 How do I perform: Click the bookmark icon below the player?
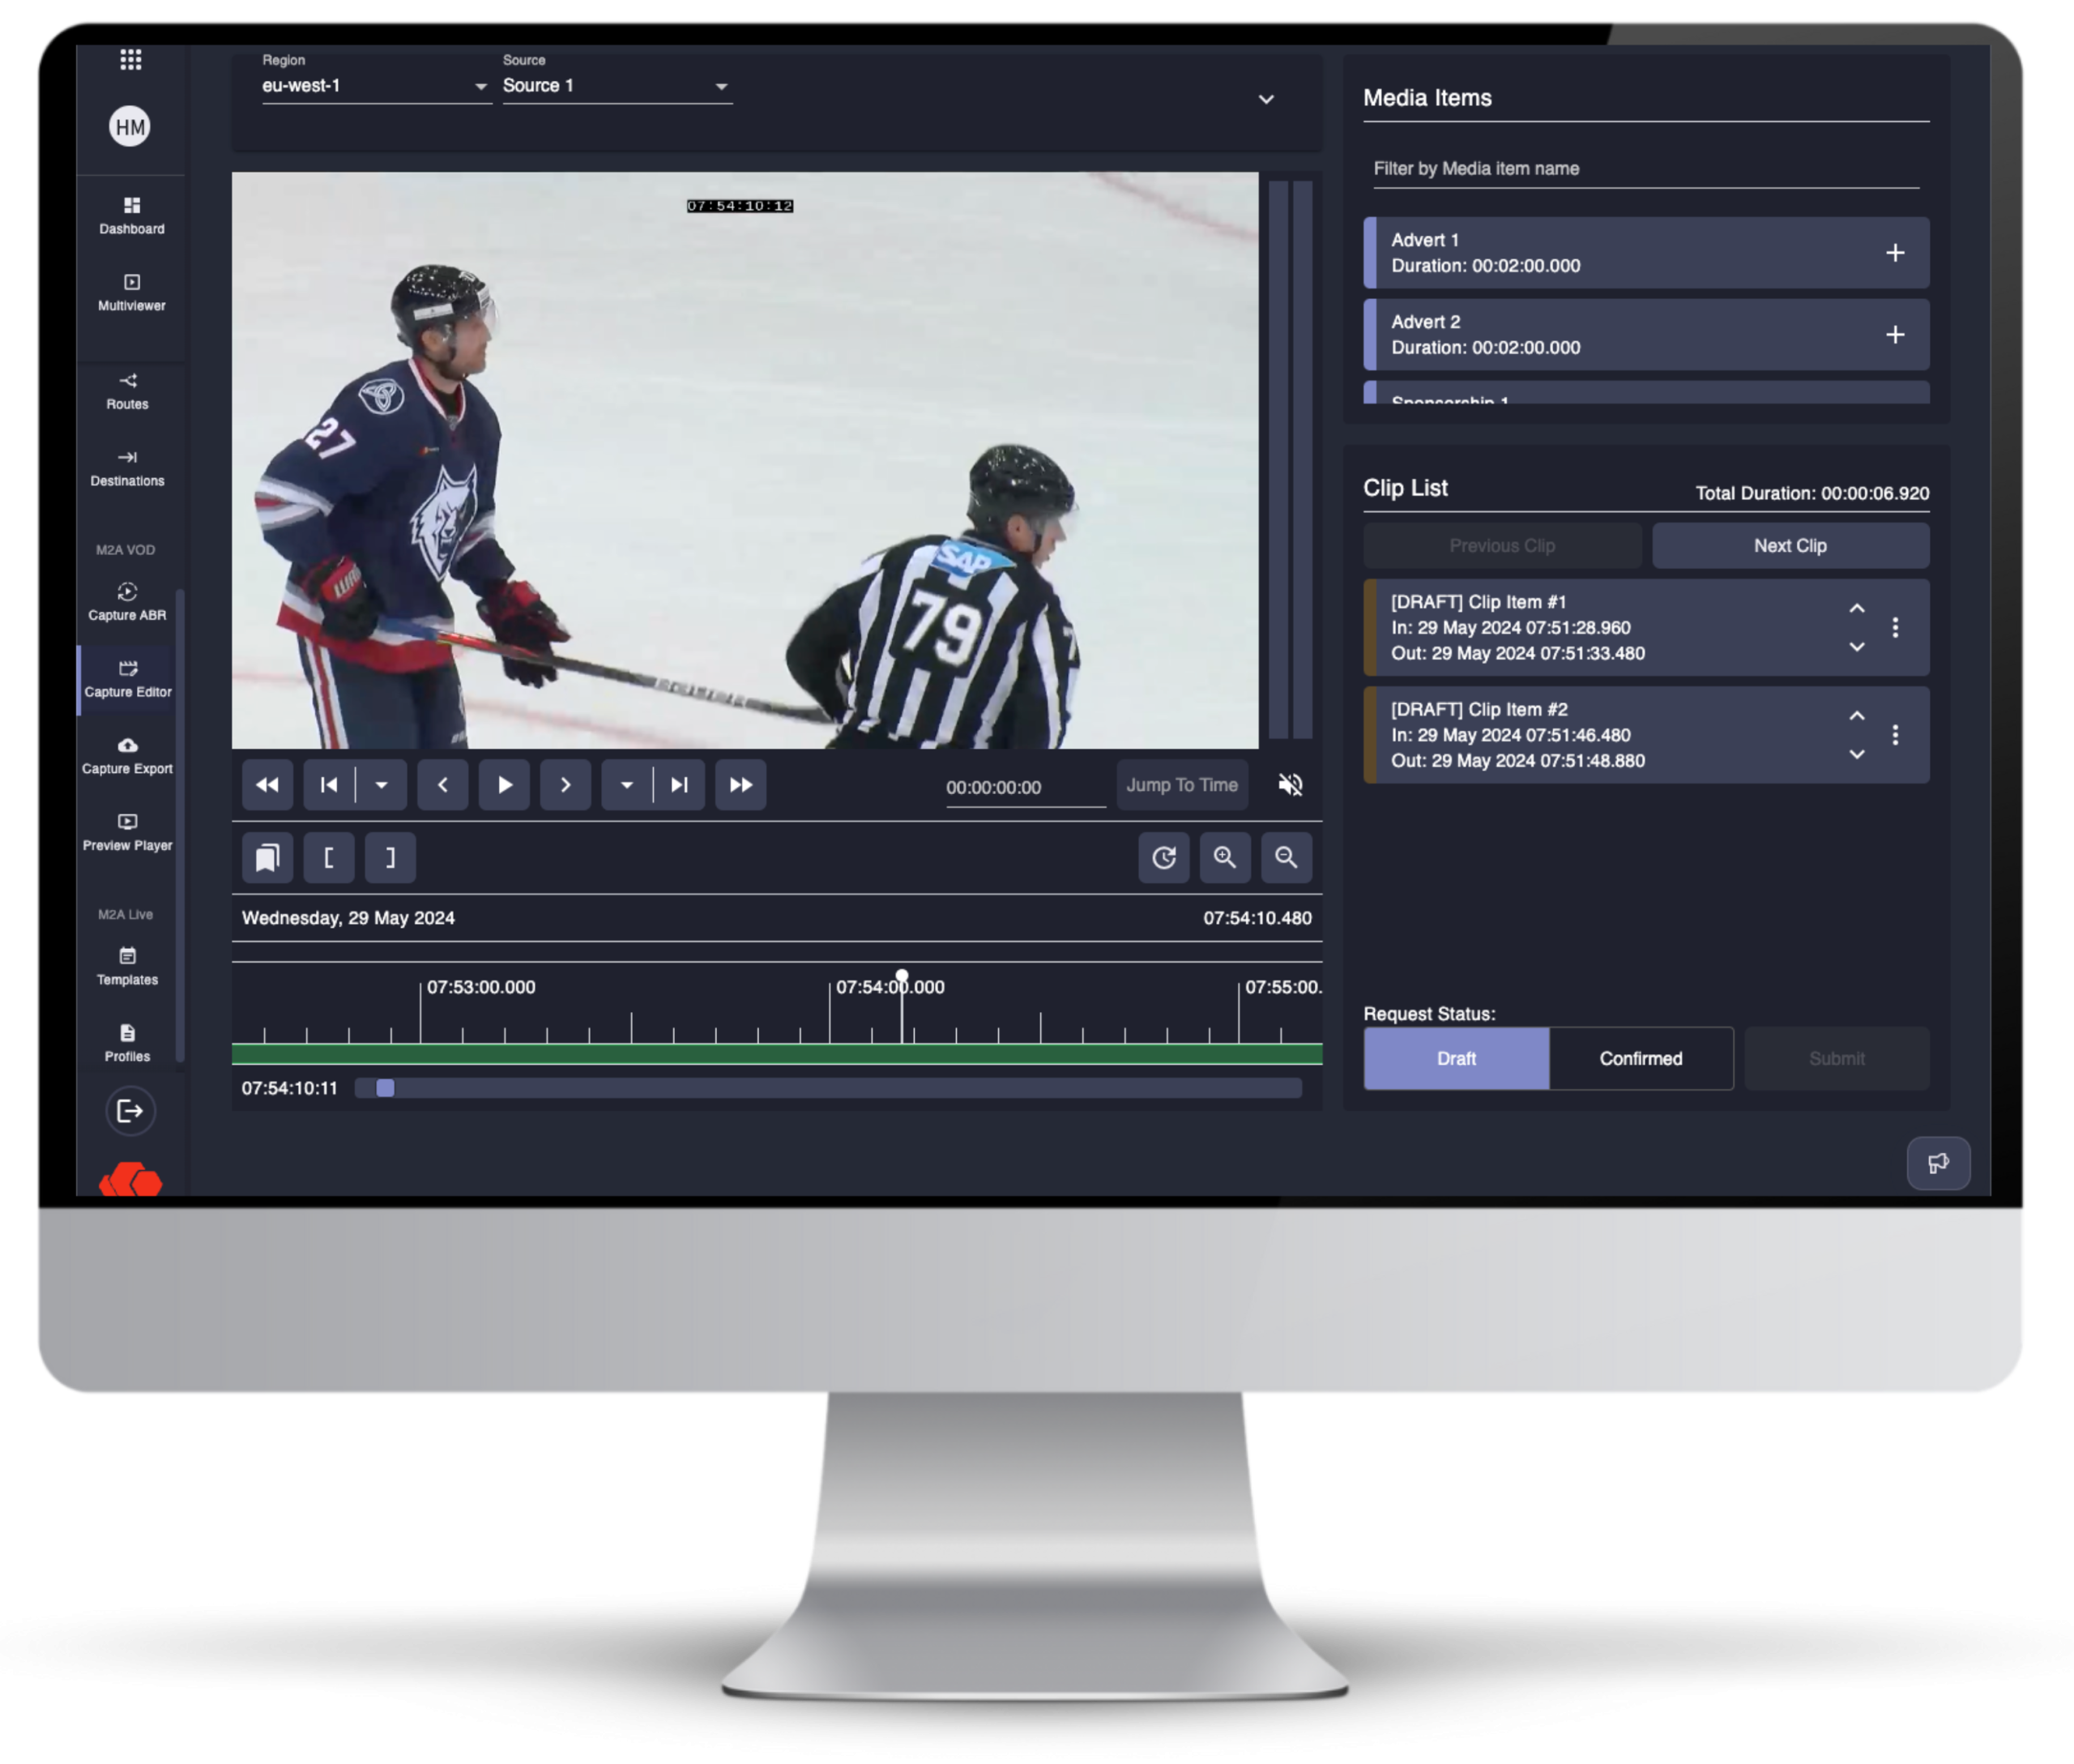coord(267,858)
